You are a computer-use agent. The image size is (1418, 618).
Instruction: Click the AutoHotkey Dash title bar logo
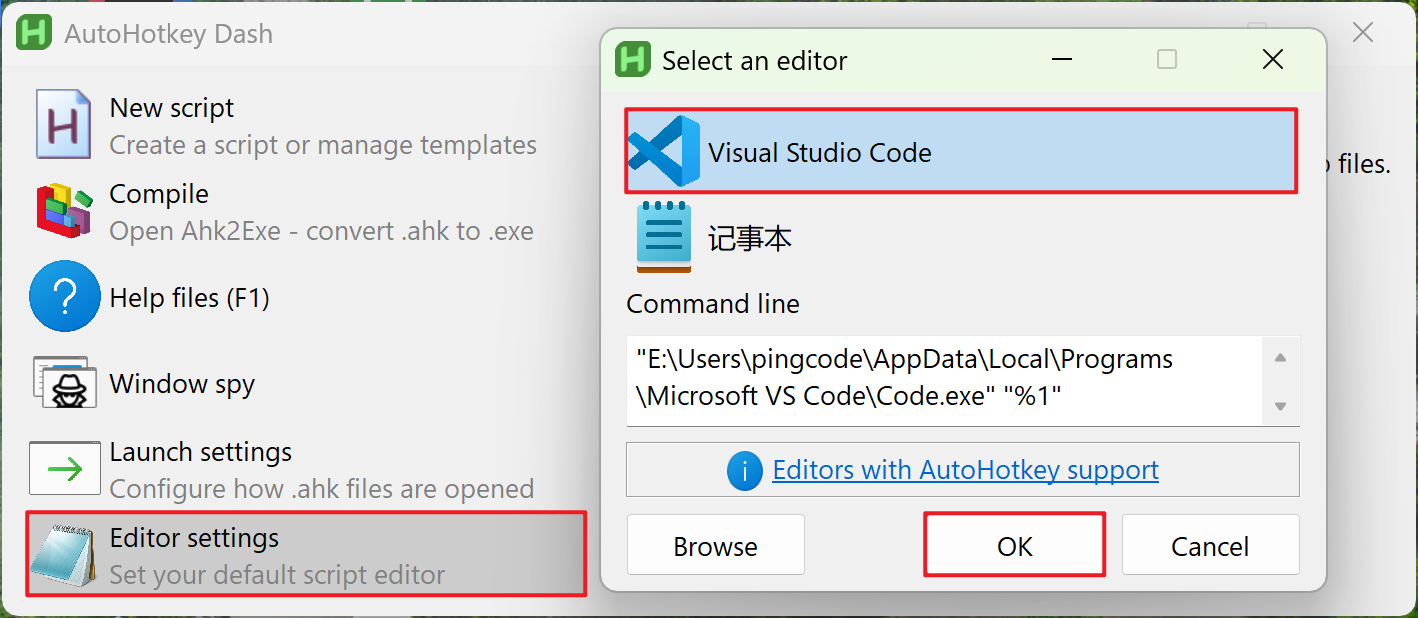tap(34, 33)
